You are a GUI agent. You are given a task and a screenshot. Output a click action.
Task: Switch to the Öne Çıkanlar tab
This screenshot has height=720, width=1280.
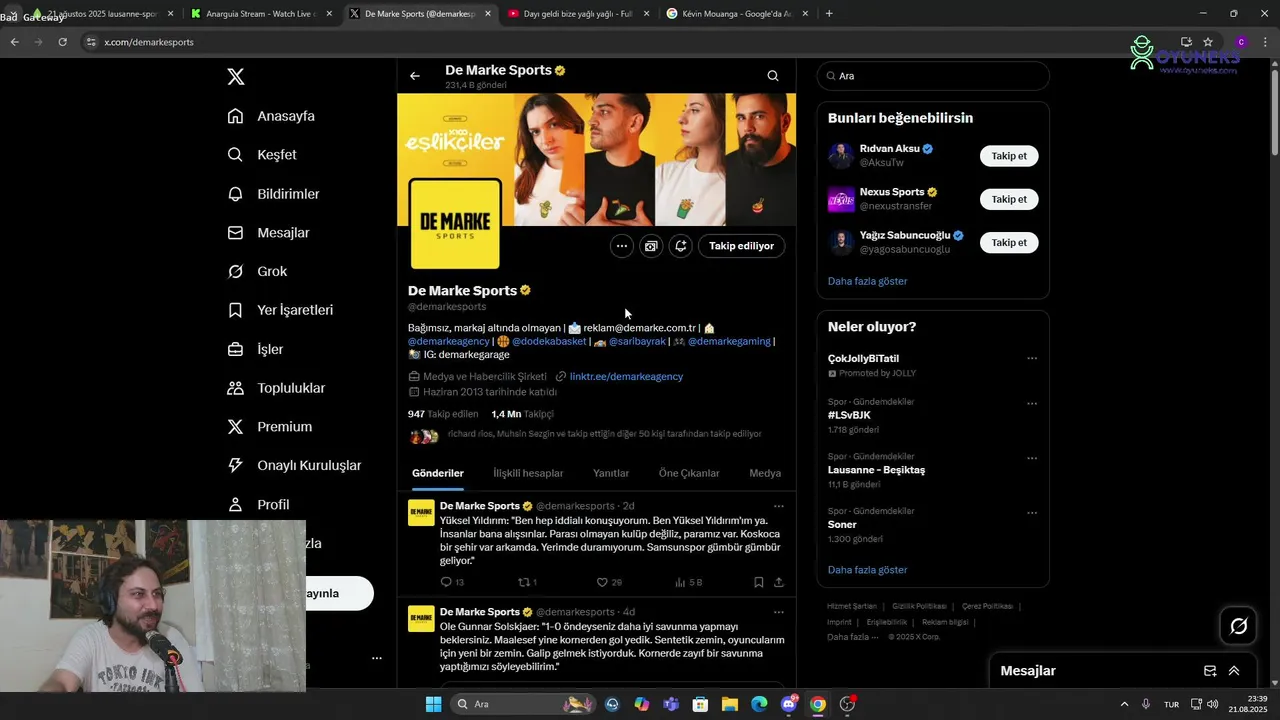[689, 474]
